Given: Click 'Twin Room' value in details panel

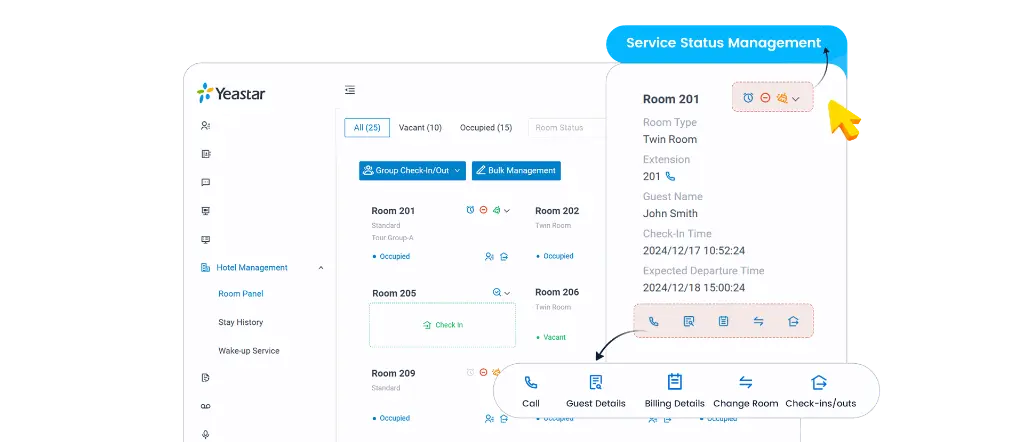Looking at the screenshot, I should [670, 139].
